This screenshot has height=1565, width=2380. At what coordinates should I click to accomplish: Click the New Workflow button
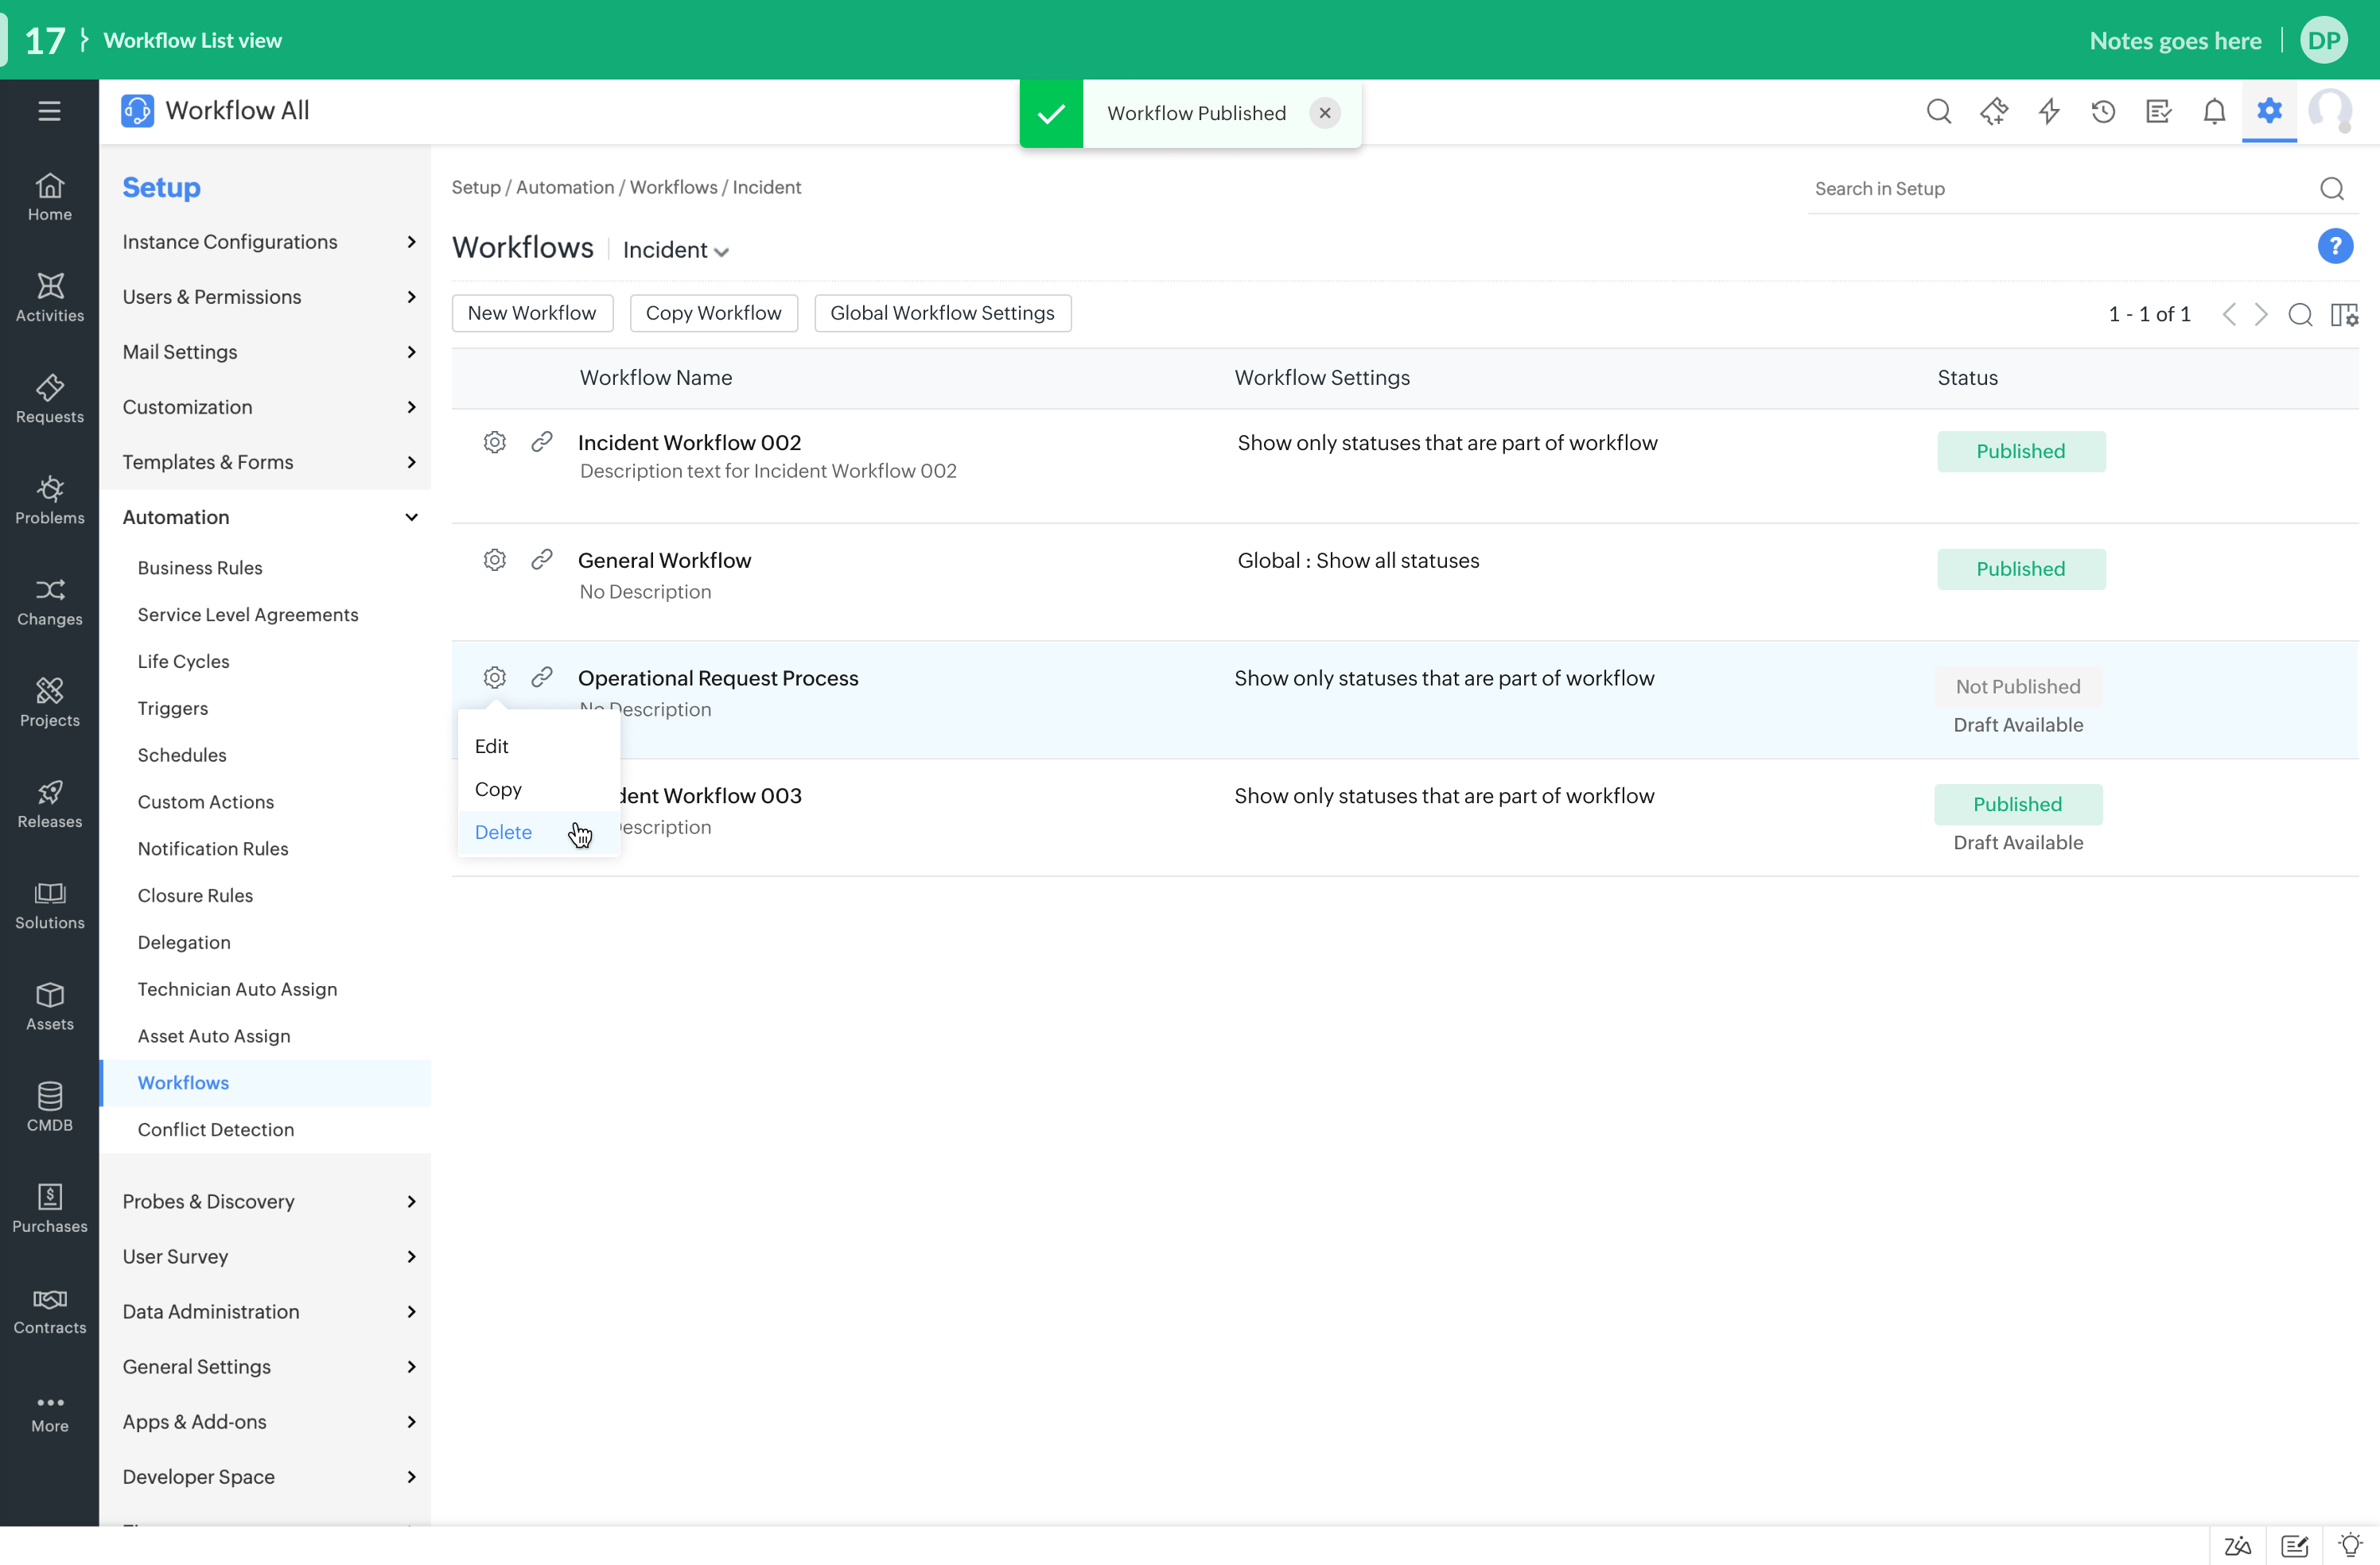532,313
